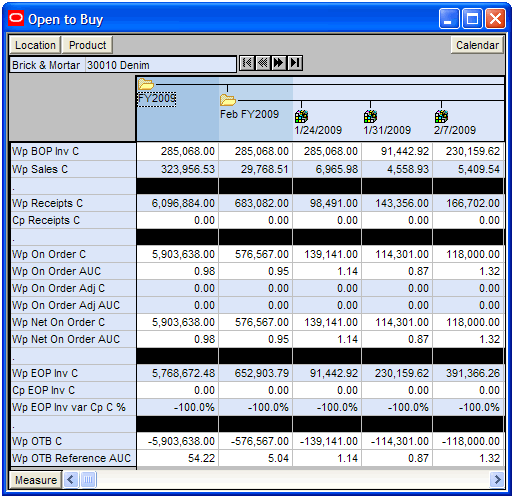Click the 230,159.62 Wp BOP Inv C cell

point(468,151)
